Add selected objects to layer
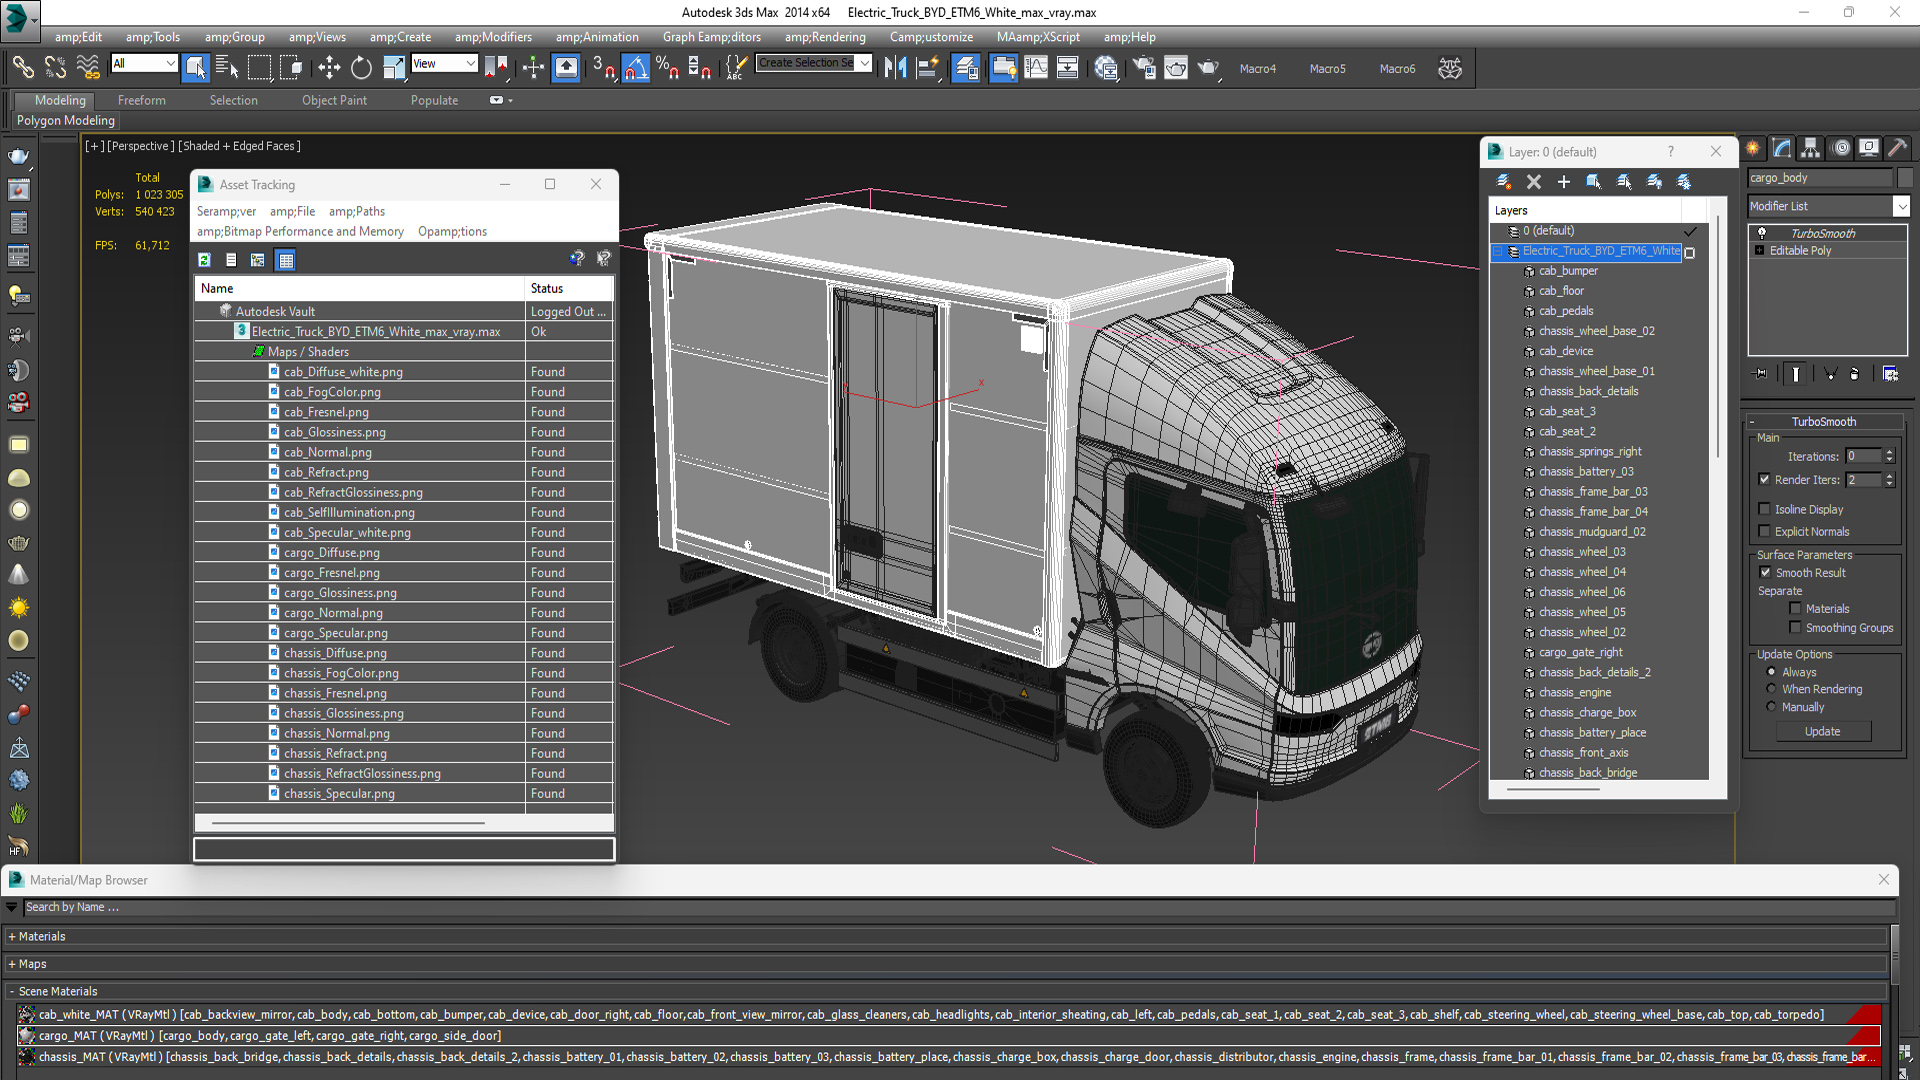Screen dimensions: 1920x1080 [1564, 181]
